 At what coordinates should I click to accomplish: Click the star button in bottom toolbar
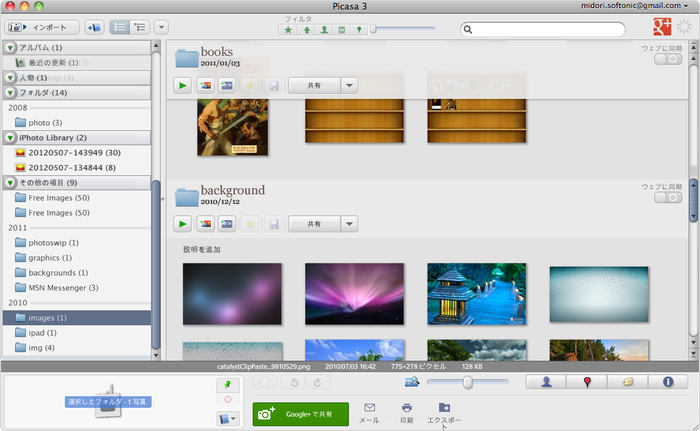265,382
